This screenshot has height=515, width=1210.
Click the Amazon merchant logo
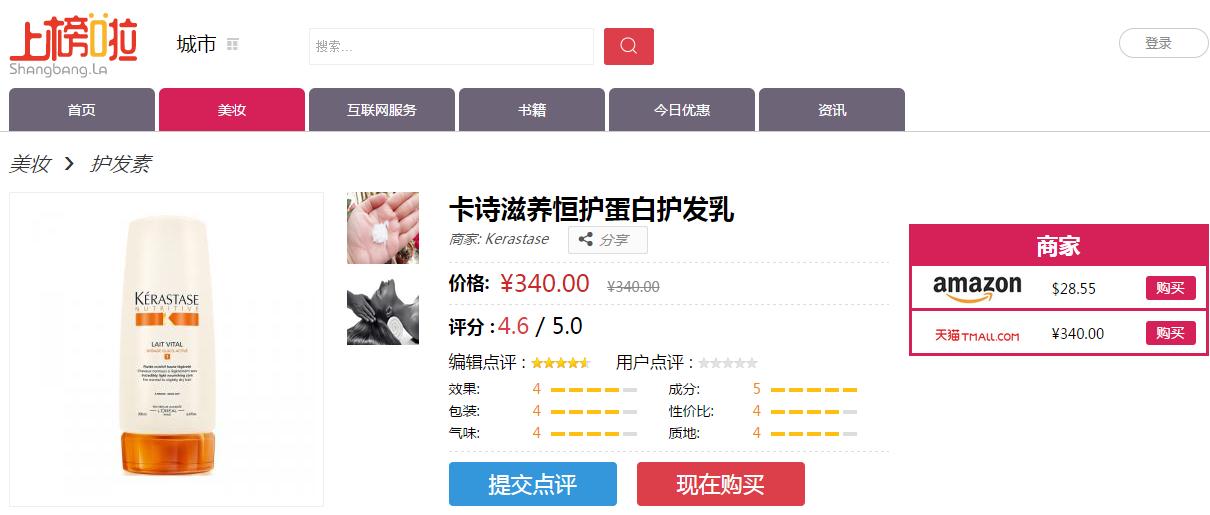pos(977,288)
